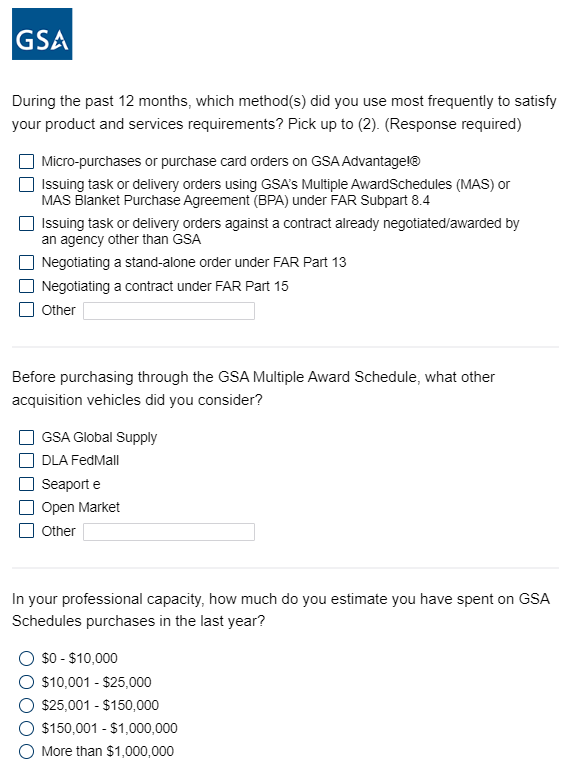Tick Negotiating a contract under FAR Part 15
Screen dimensions: 569x783
[x=26, y=286]
